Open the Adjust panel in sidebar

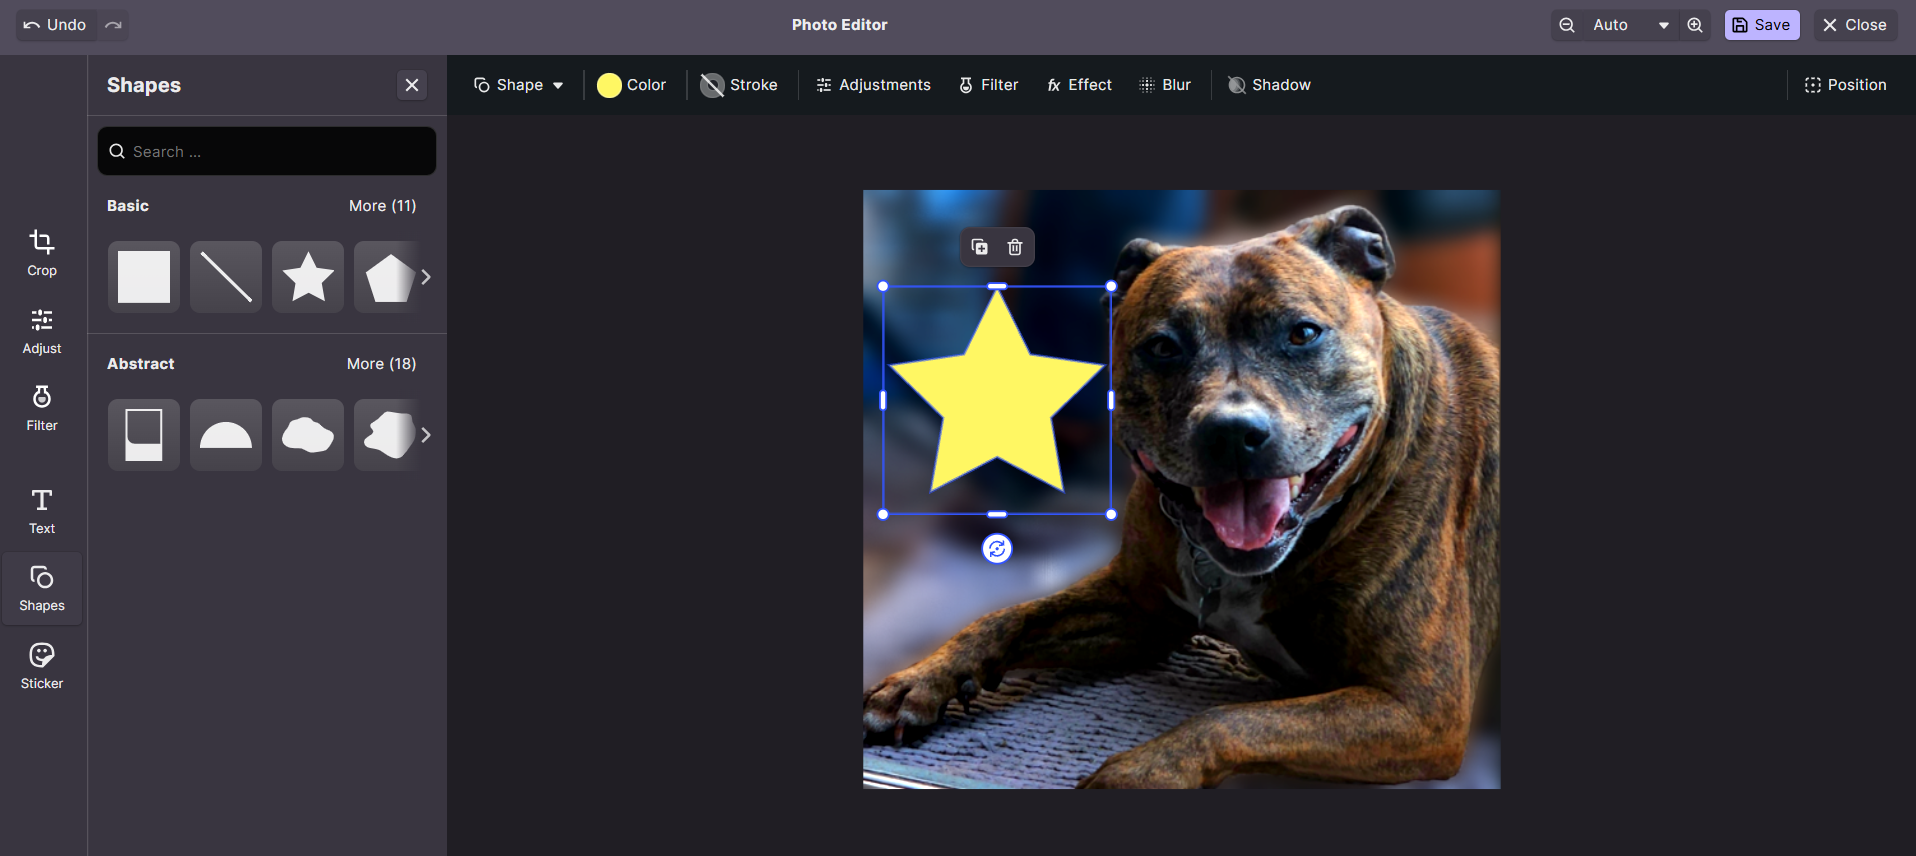42,331
